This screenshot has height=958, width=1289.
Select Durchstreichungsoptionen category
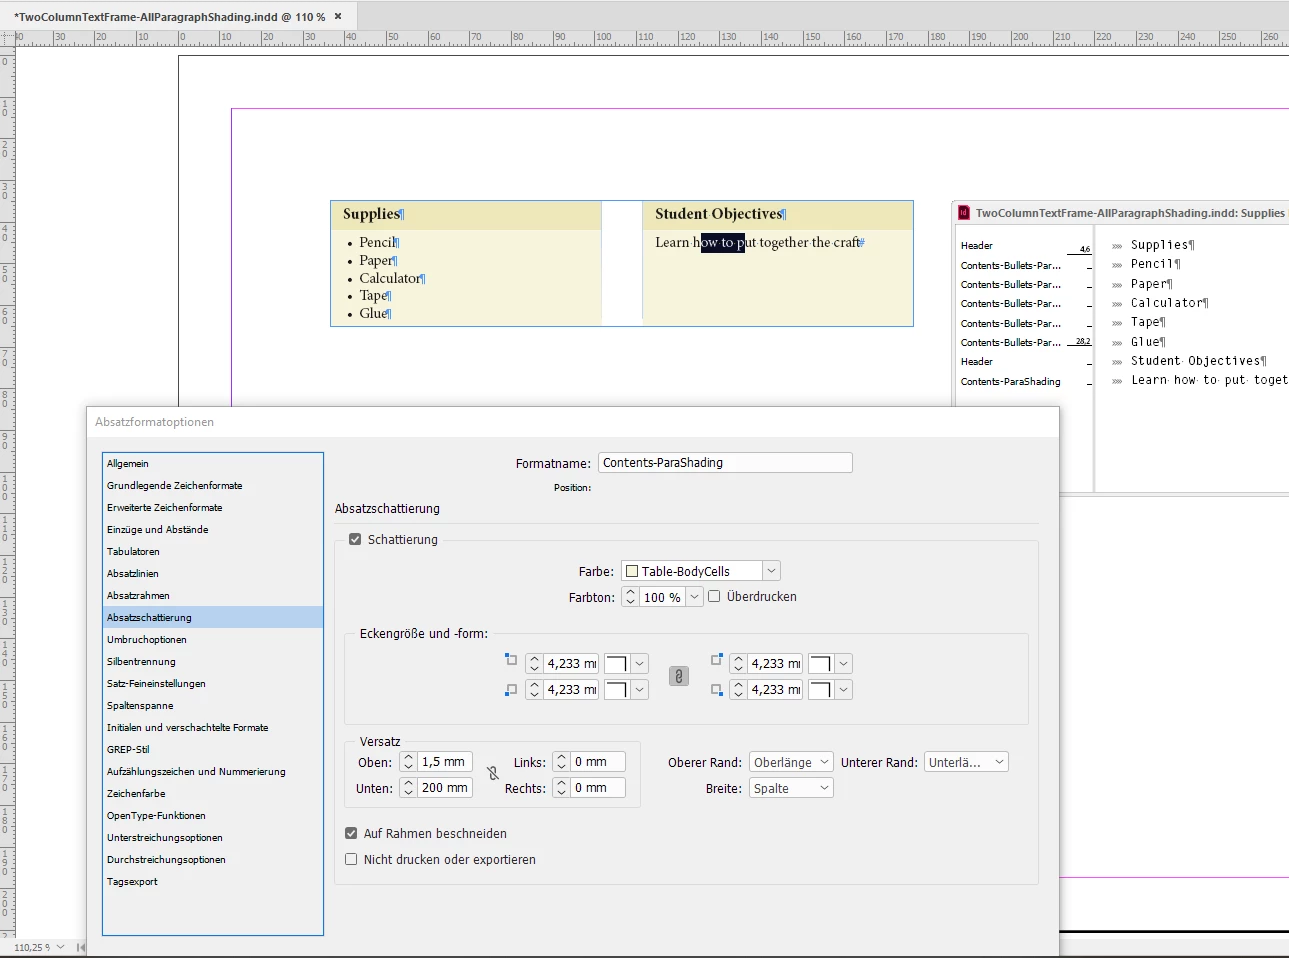pos(213,860)
